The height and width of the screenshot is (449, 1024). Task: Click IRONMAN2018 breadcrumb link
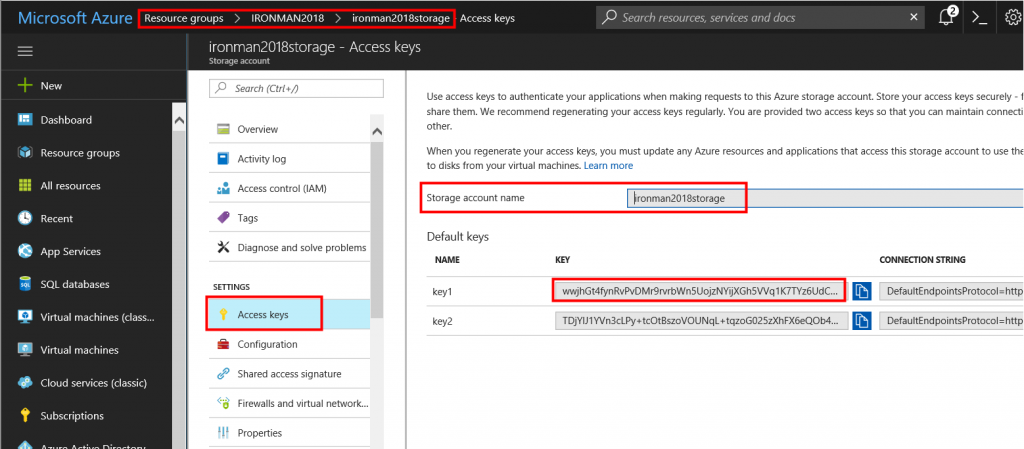[287, 18]
